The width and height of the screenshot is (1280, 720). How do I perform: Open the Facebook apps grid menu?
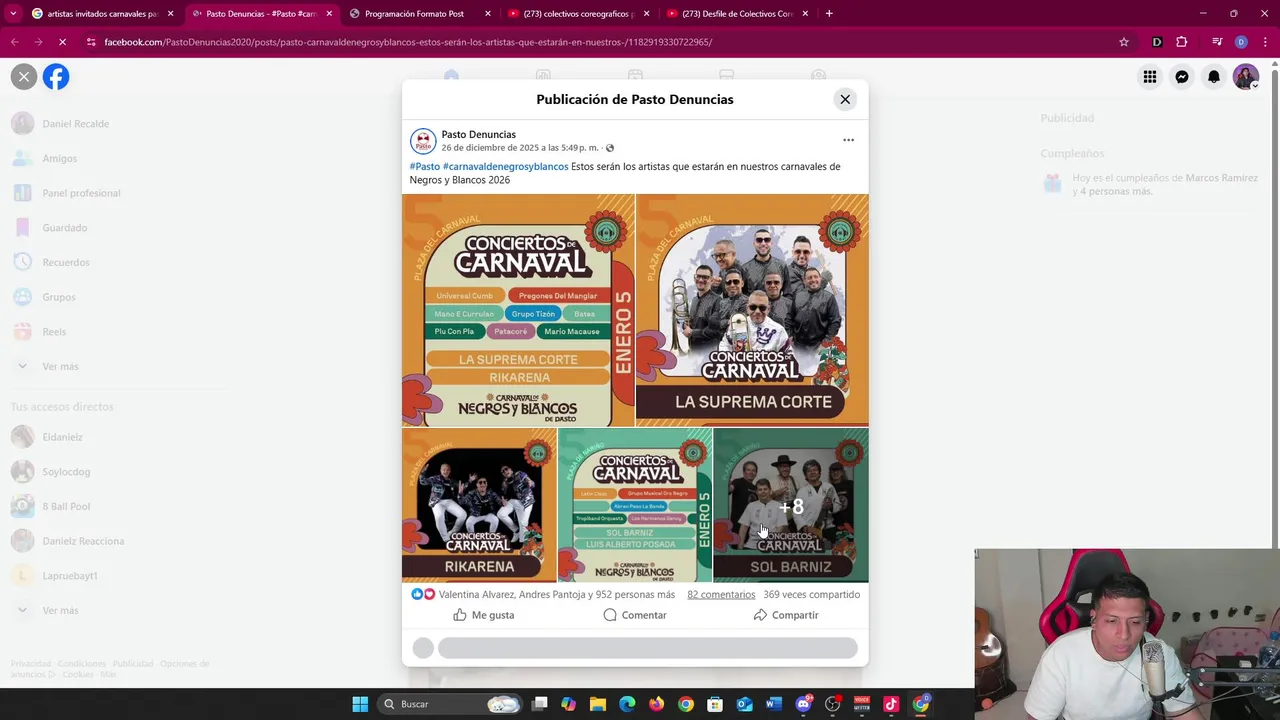tap(1150, 77)
